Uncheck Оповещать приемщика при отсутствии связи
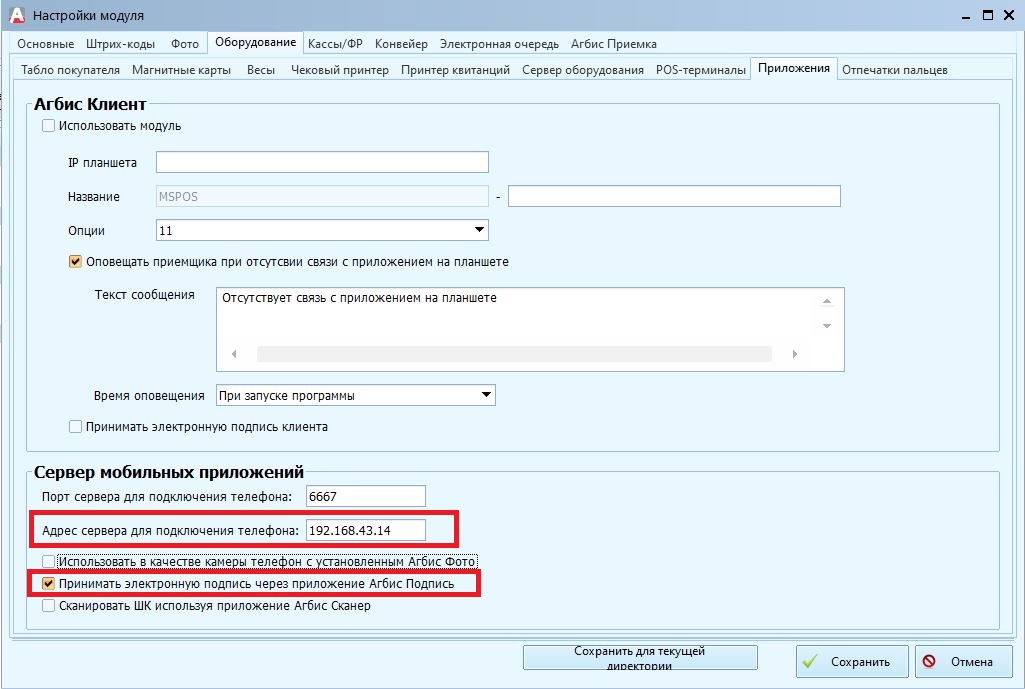The image size is (1025, 689). pyautogui.click(x=75, y=261)
